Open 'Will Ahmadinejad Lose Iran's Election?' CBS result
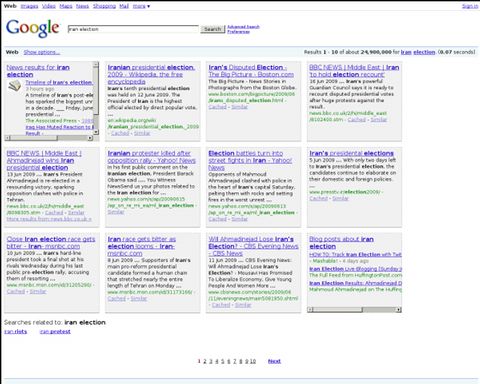This screenshot has width=480, height=384. point(253,246)
